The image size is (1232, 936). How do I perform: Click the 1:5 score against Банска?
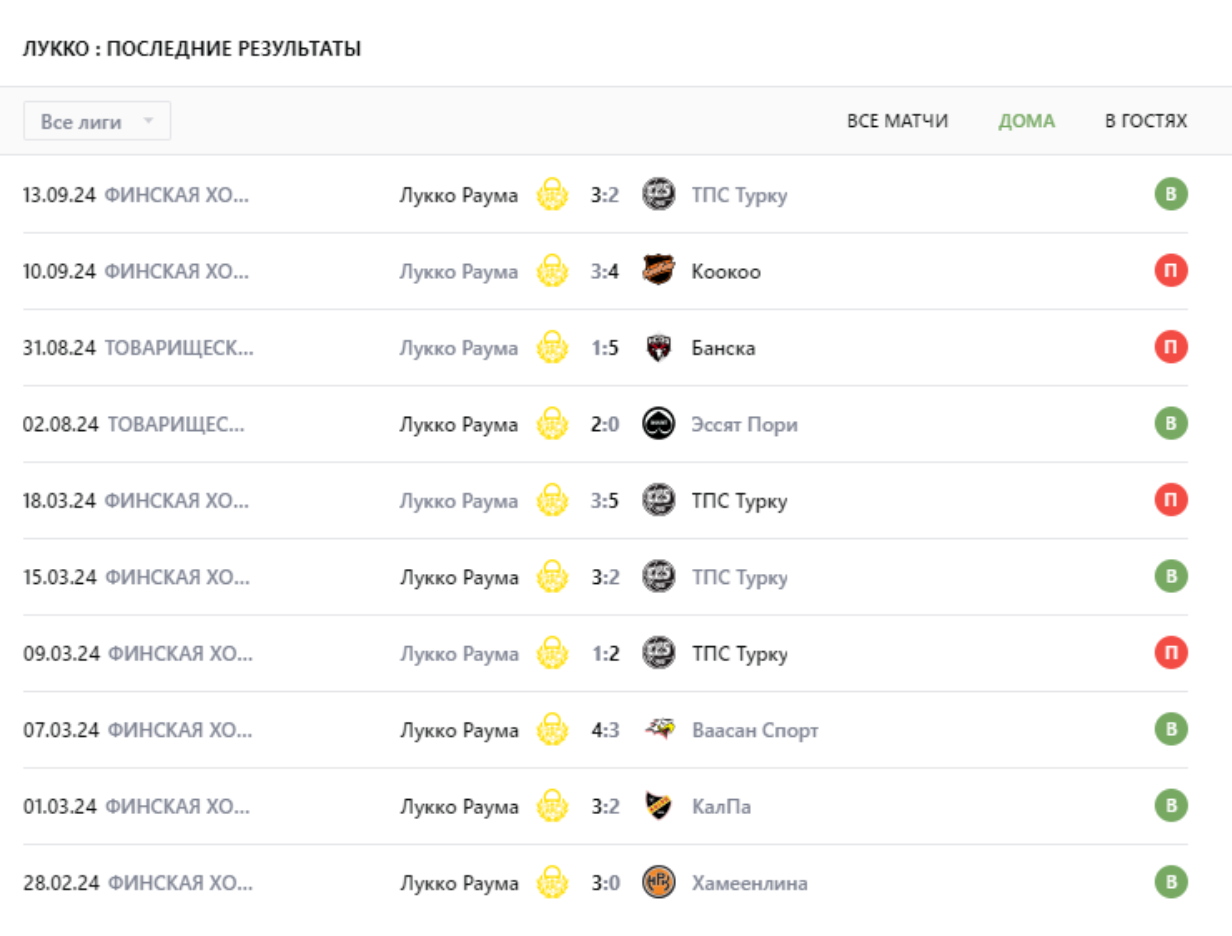point(605,348)
